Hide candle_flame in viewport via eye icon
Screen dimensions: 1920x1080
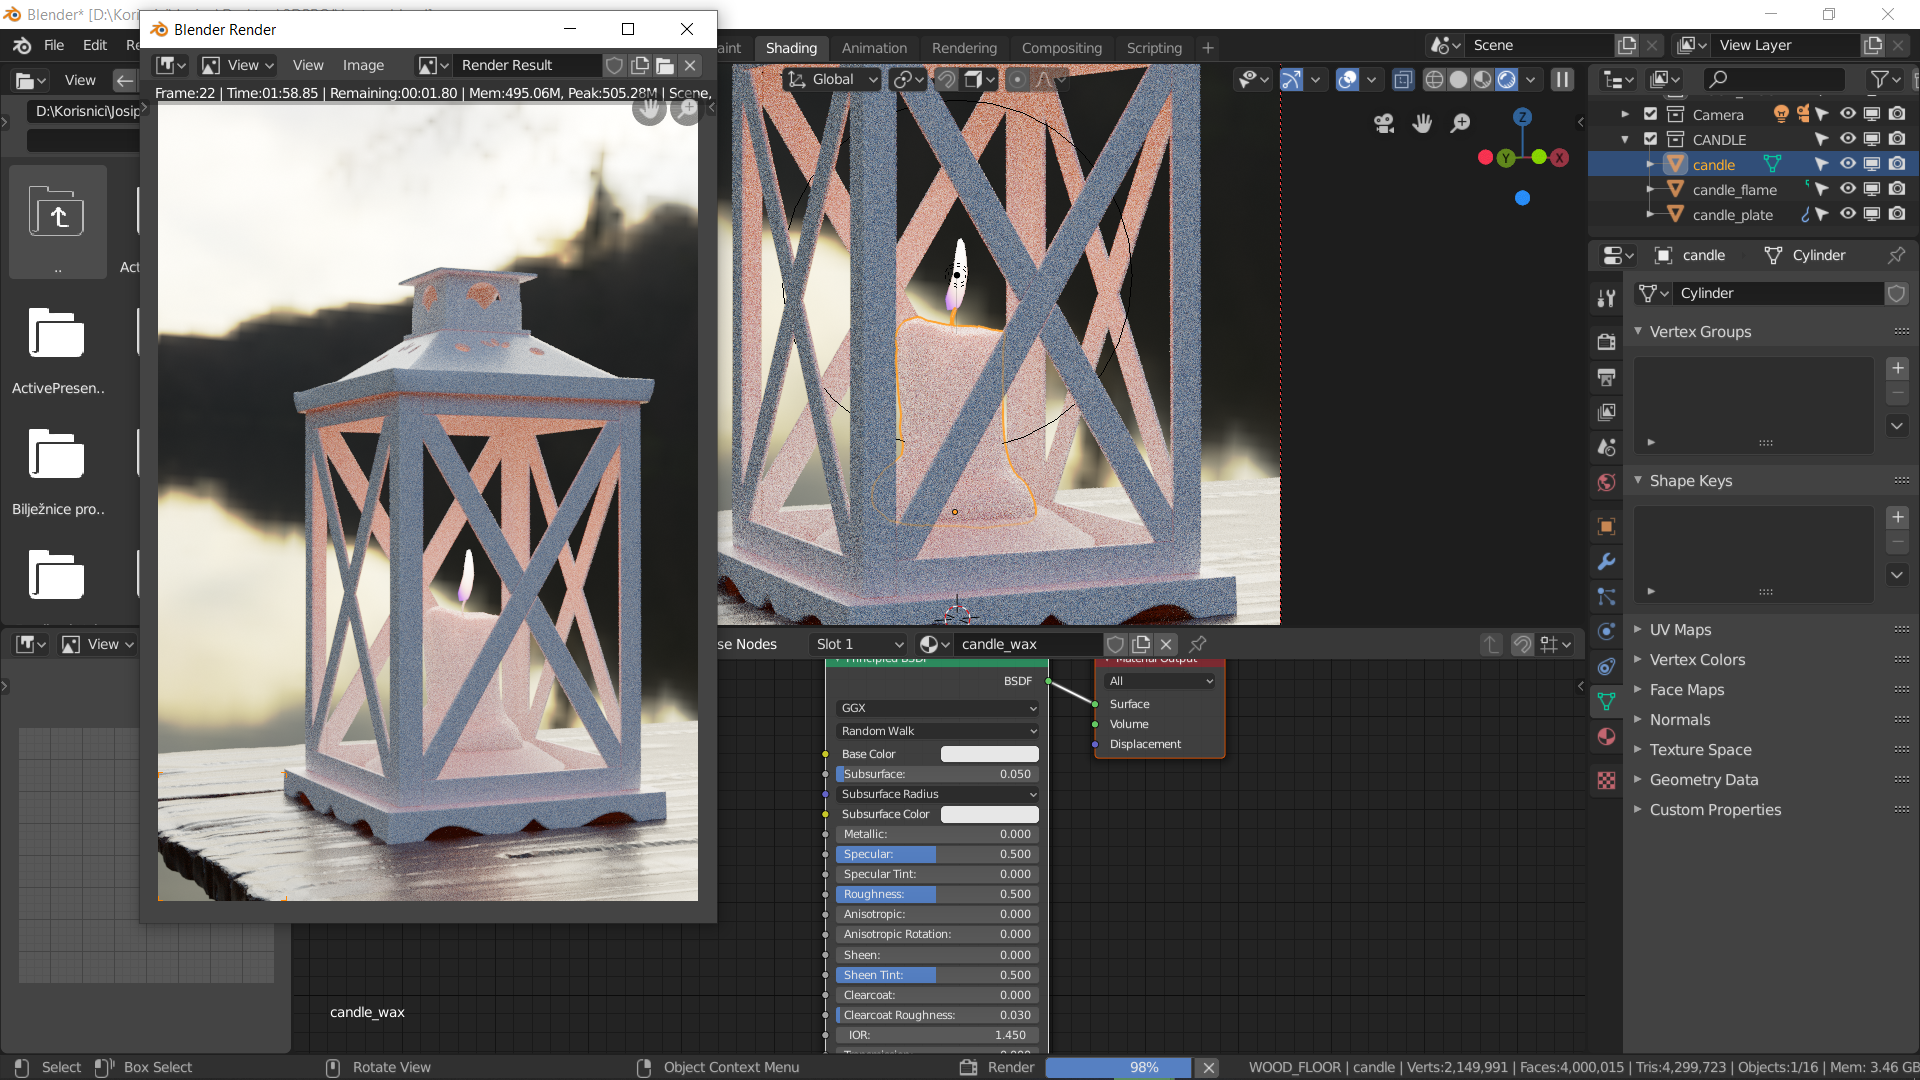(1848, 189)
